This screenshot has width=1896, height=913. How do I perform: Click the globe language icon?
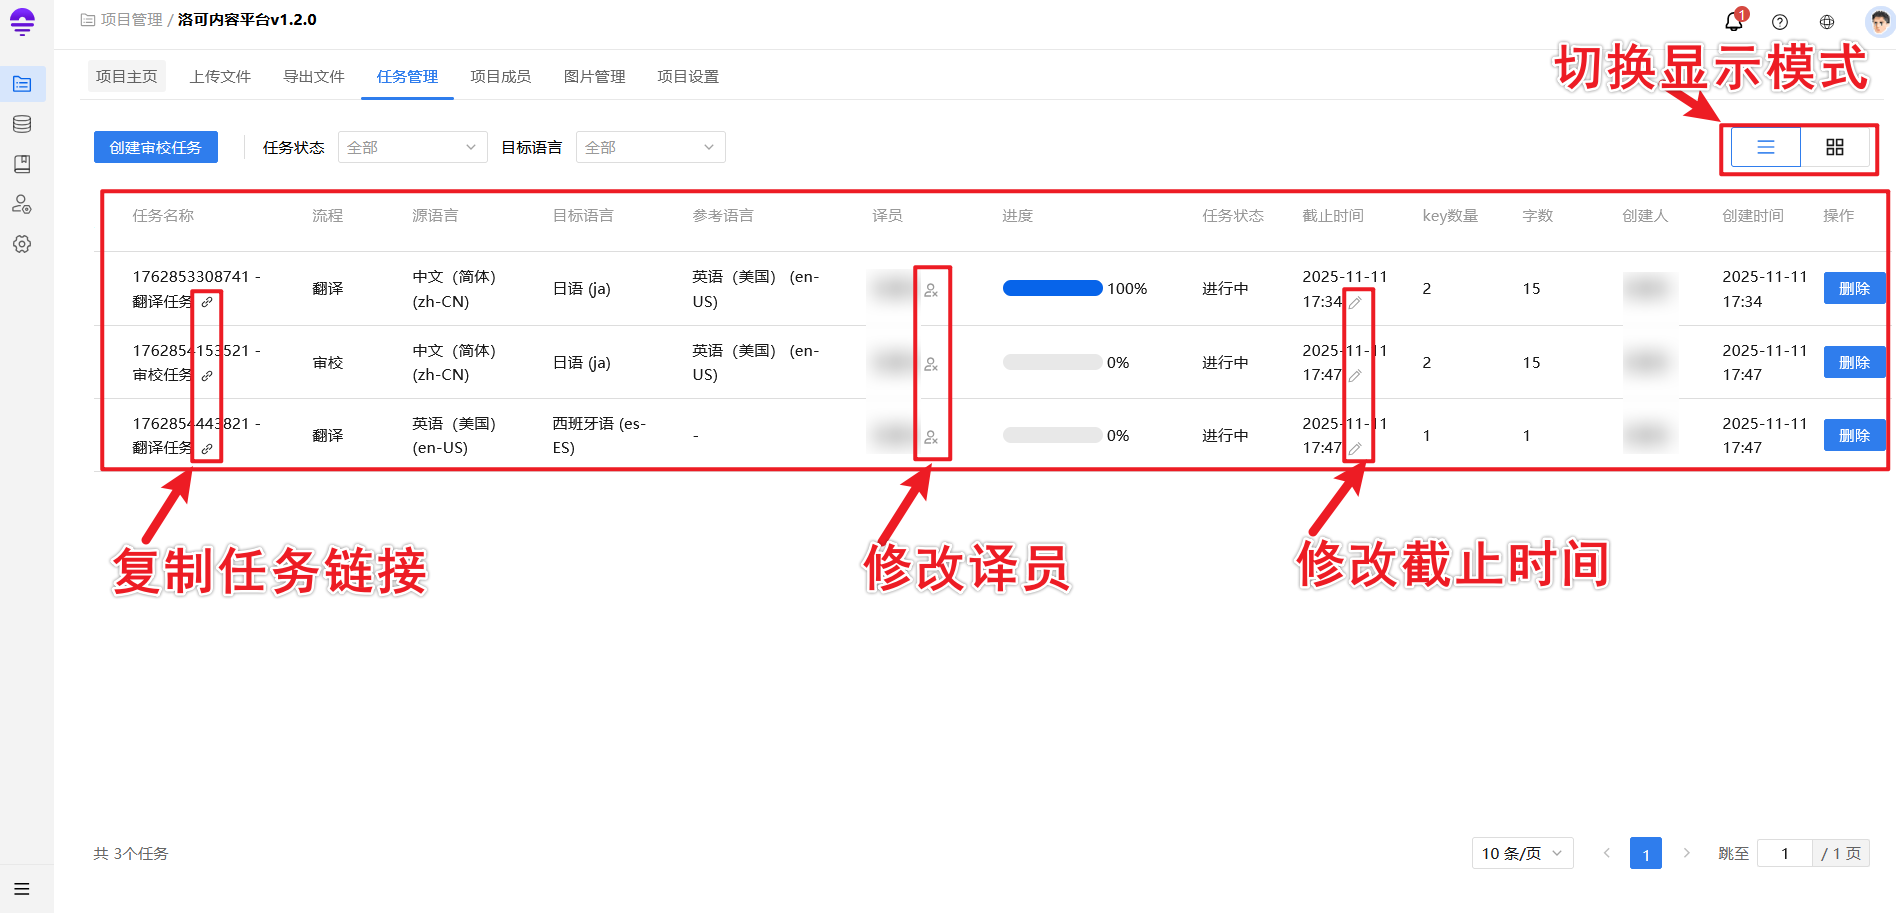click(1827, 22)
